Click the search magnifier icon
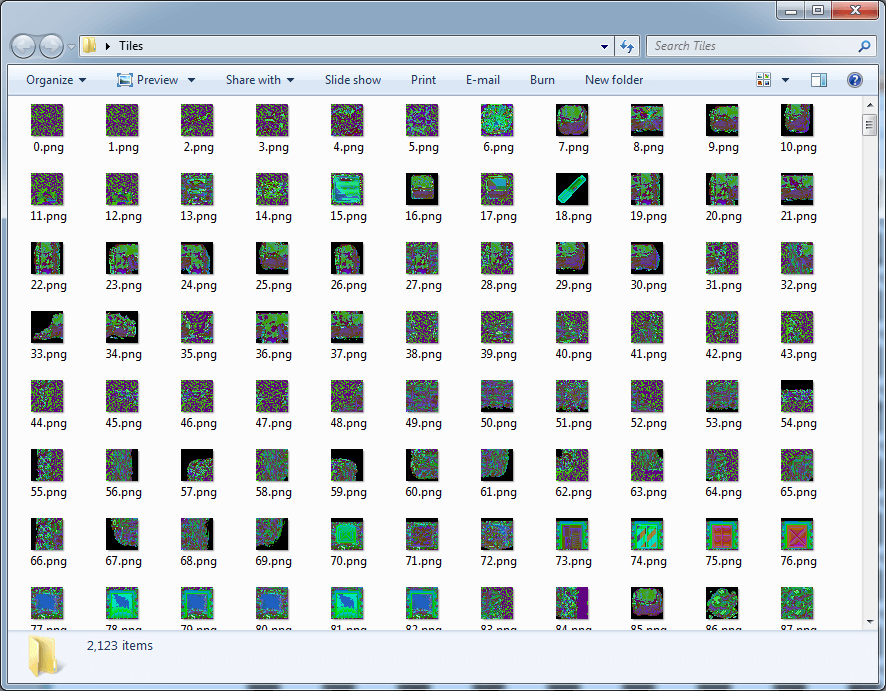 click(864, 46)
